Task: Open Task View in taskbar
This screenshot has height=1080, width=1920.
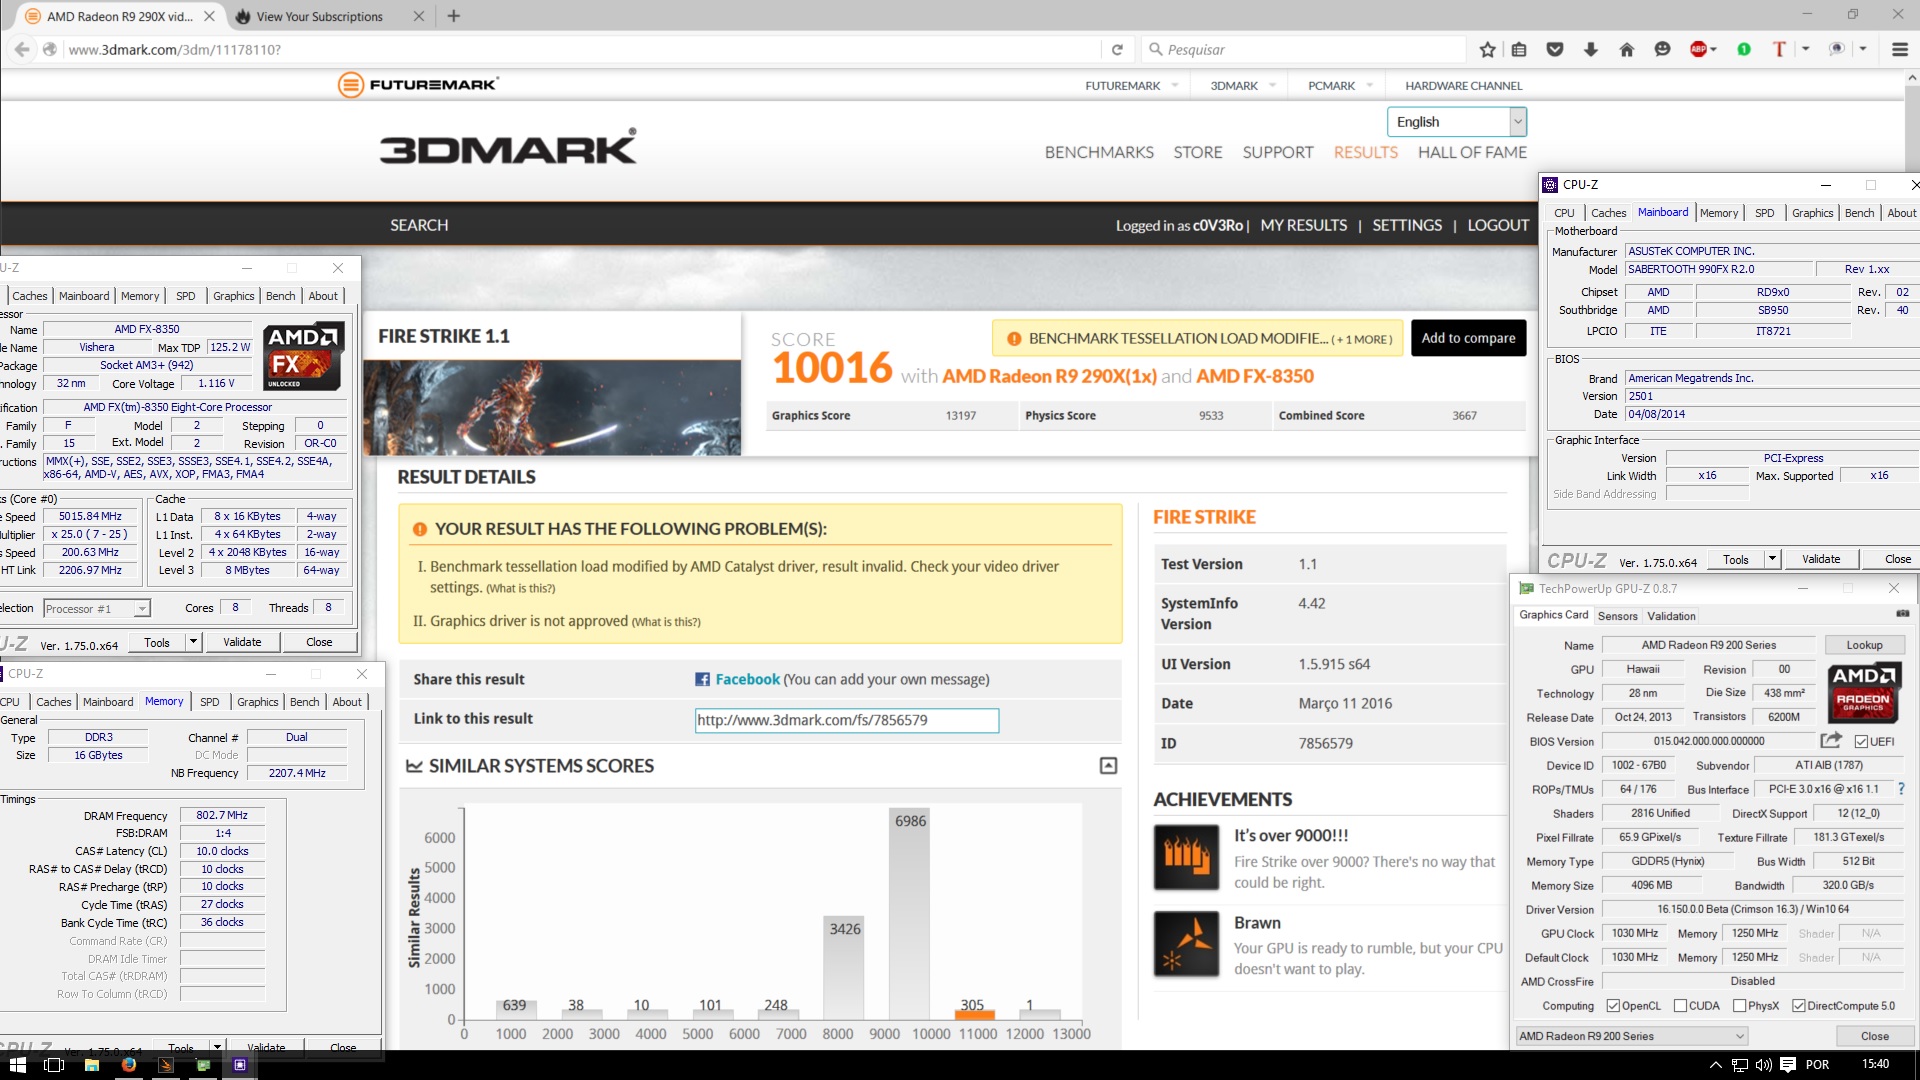Action: [x=54, y=1065]
